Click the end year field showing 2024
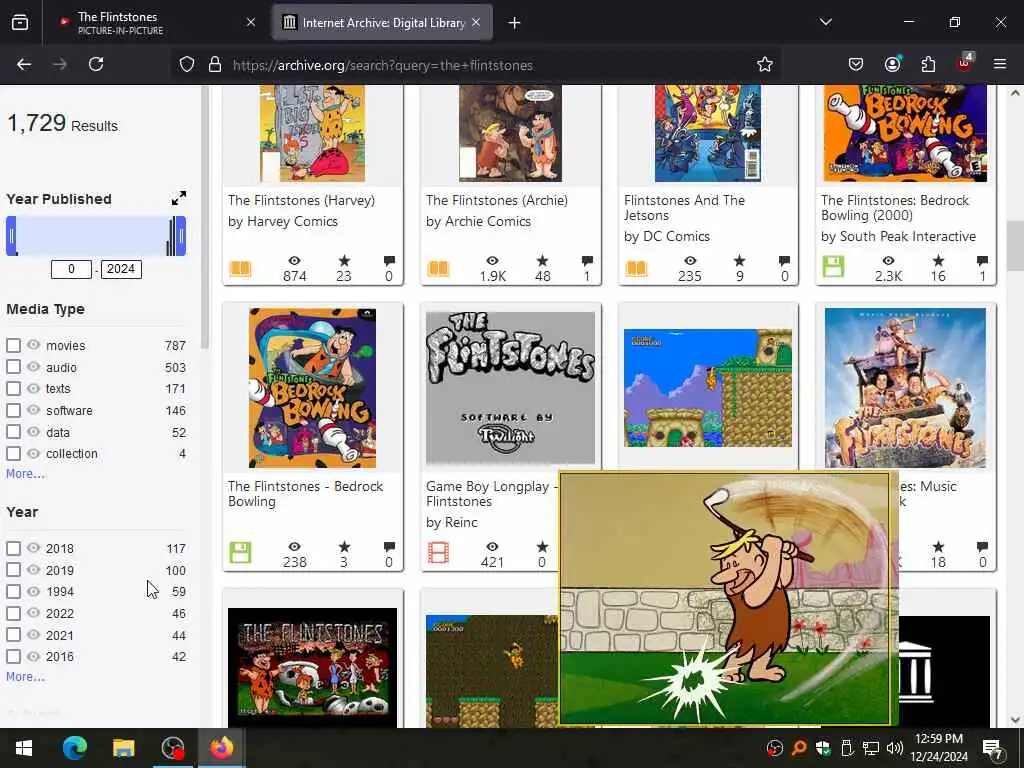 point(121,269)
